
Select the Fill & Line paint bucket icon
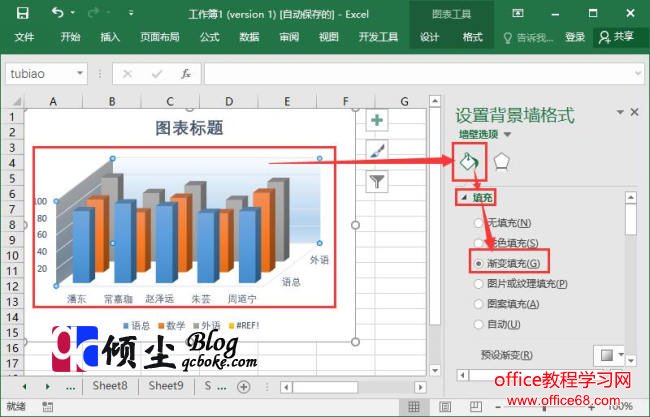(469, 162)
